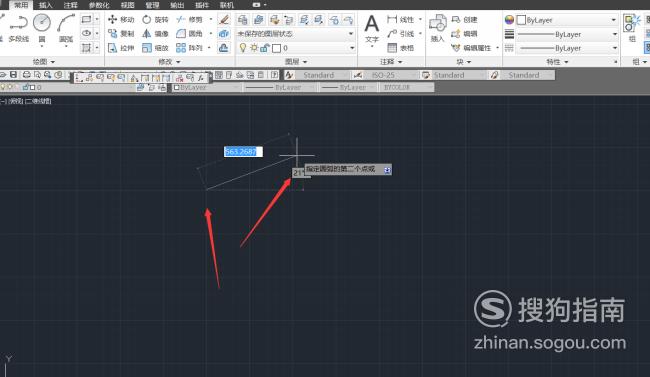Click the Edit Attributes (编辑属性) tool
650x377 pixels.
[471, 48]
